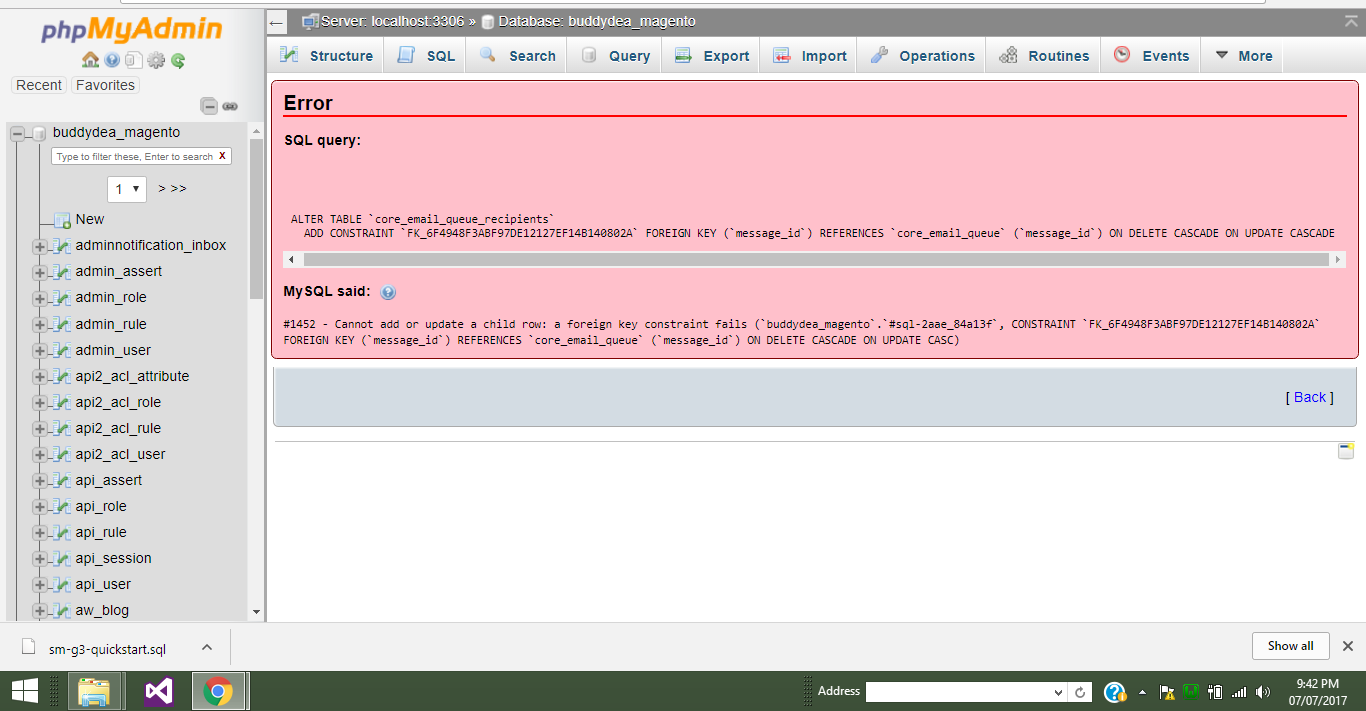Click the Recent tables button

[x=39, y=85]
